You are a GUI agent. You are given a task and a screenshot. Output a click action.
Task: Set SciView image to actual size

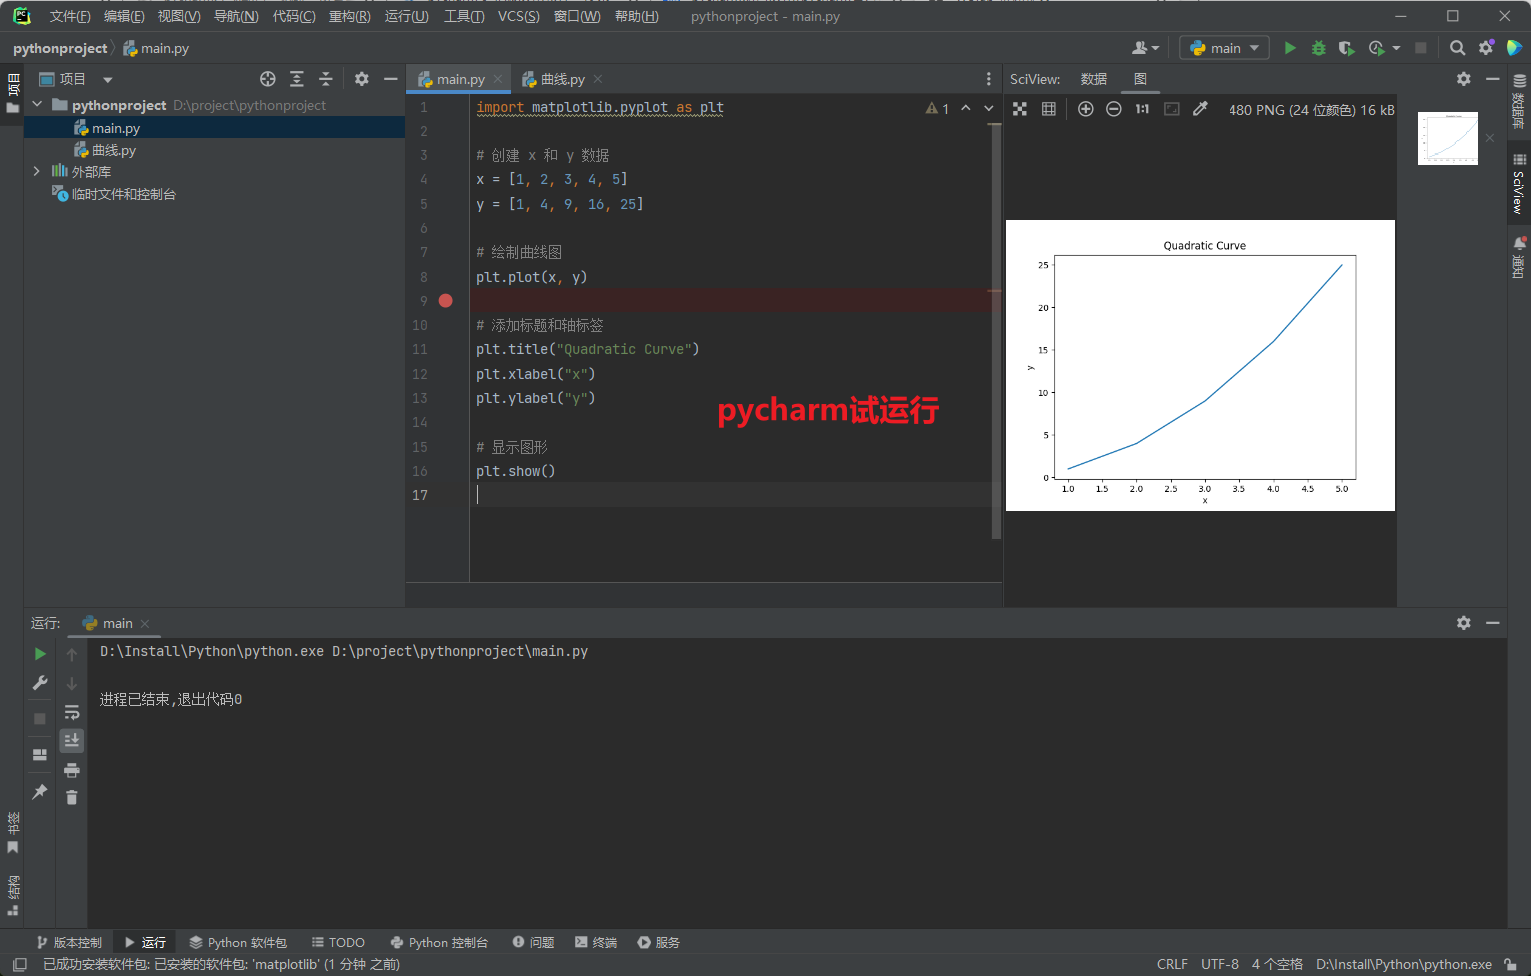1142,109
